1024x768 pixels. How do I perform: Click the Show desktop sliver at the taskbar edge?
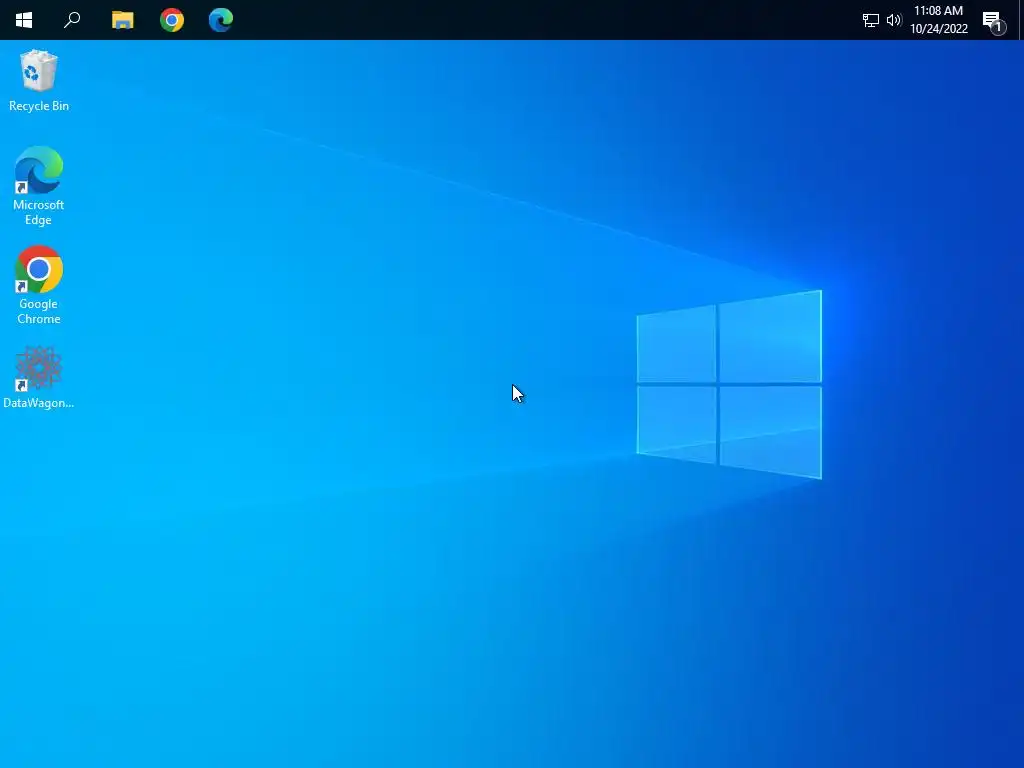click(1021, 20)
